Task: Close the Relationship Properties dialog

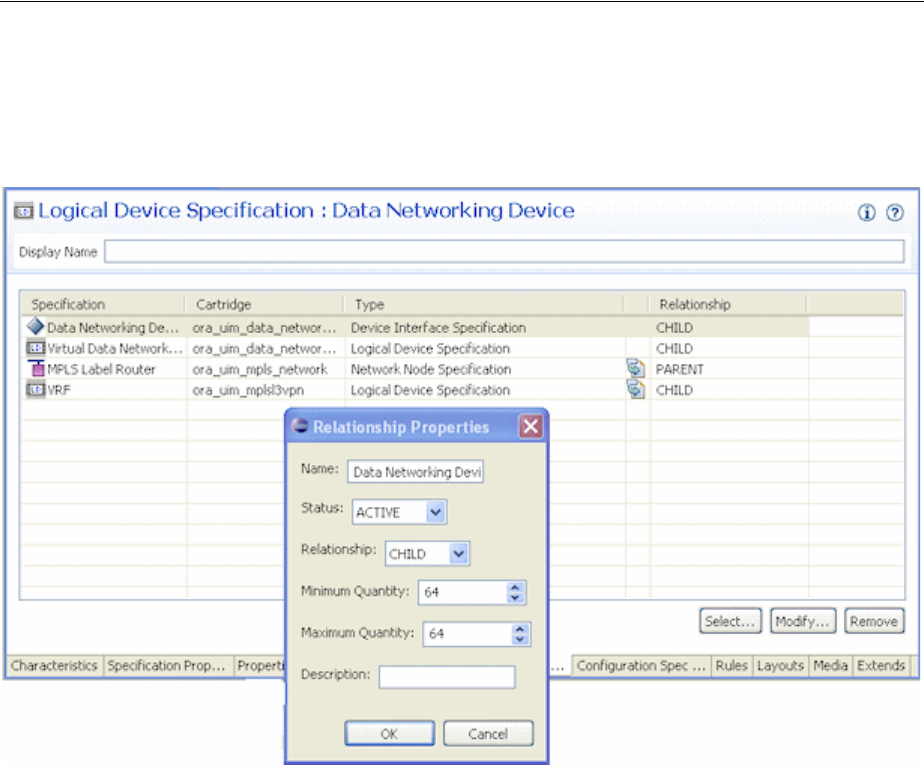Action: point(531,427)
